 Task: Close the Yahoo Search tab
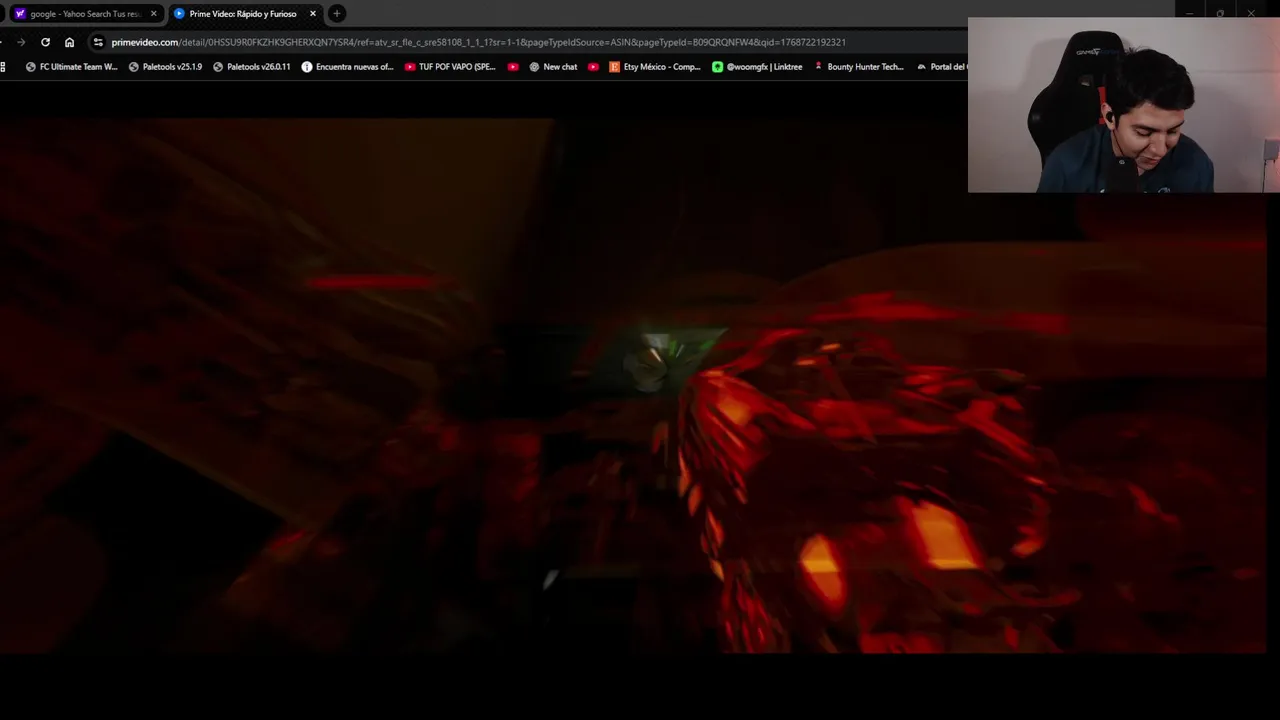coord(153,14)
